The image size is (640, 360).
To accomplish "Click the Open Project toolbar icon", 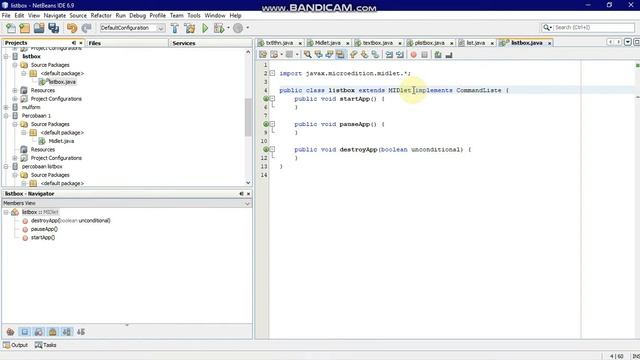I will tap(39, 28).
